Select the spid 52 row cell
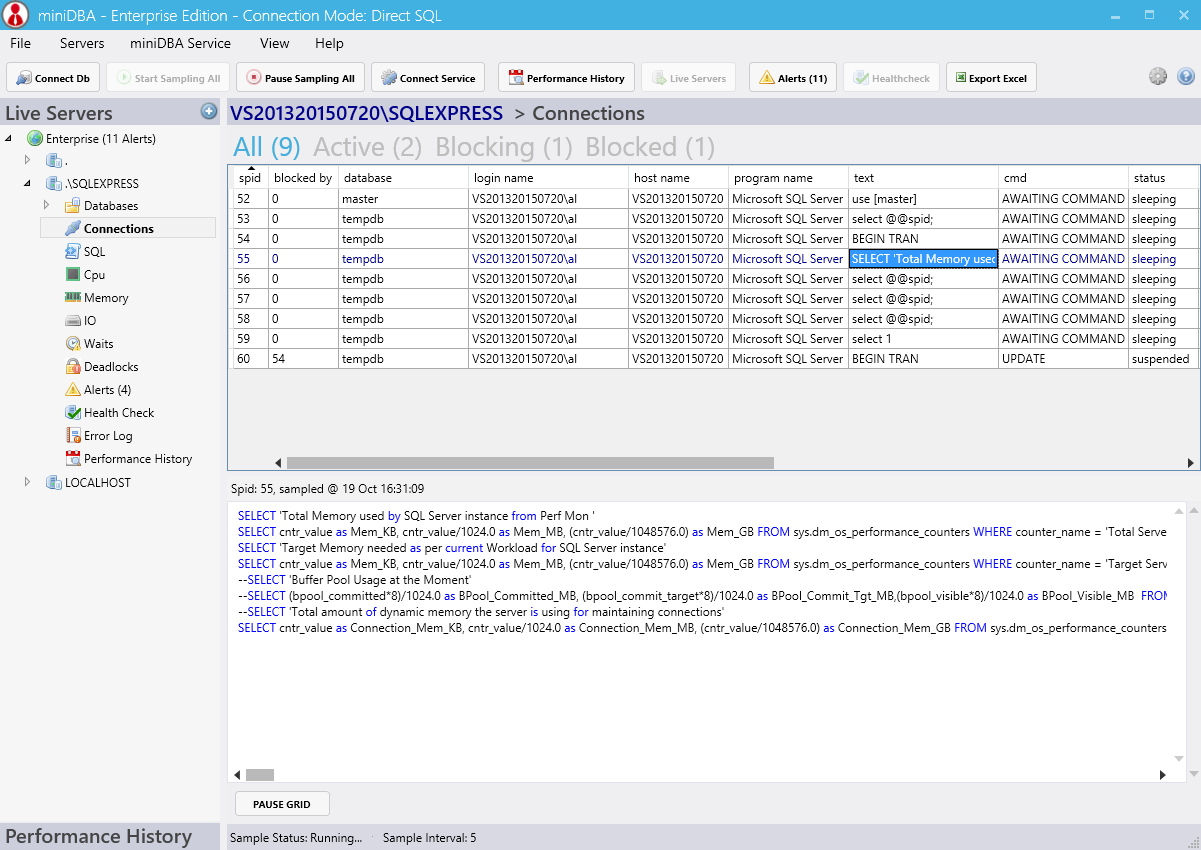The image size is (1201, 850). point(251,199)
